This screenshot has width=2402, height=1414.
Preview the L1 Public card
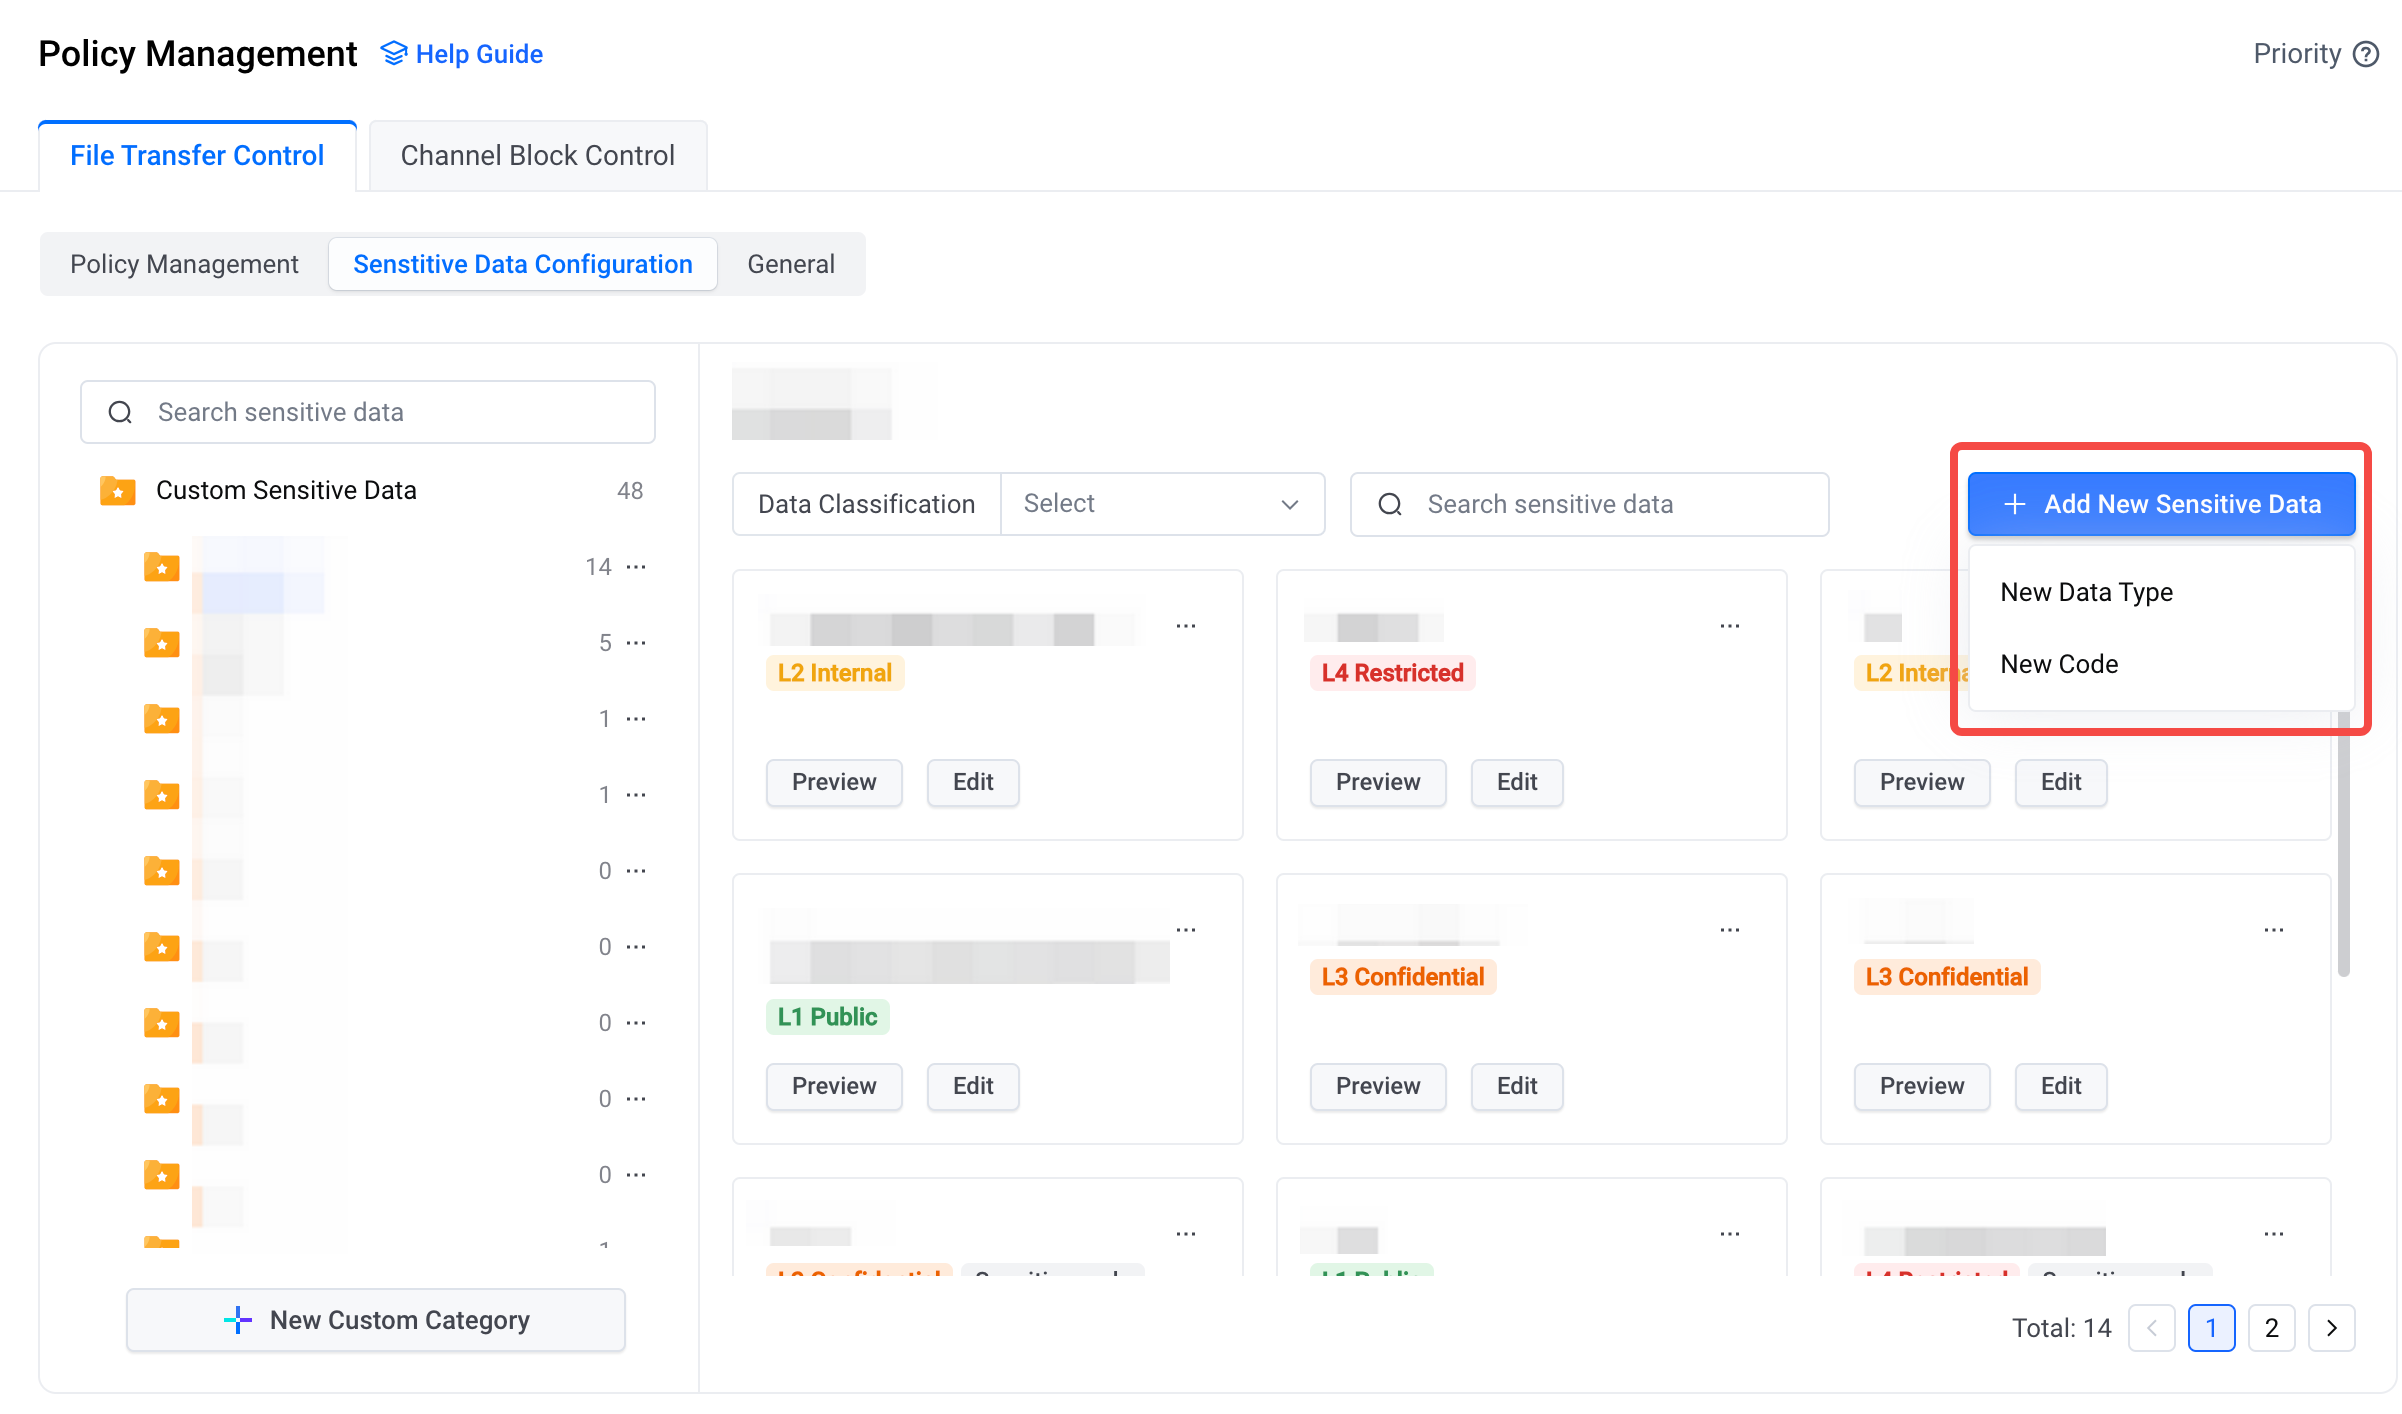(x=834, y=1086)
